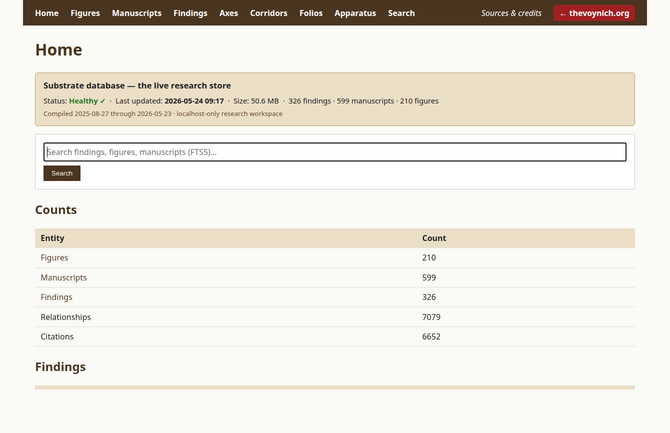The image size is (670, 433).
Task: Open Findings in navigation bar
Action: point(190,13)
